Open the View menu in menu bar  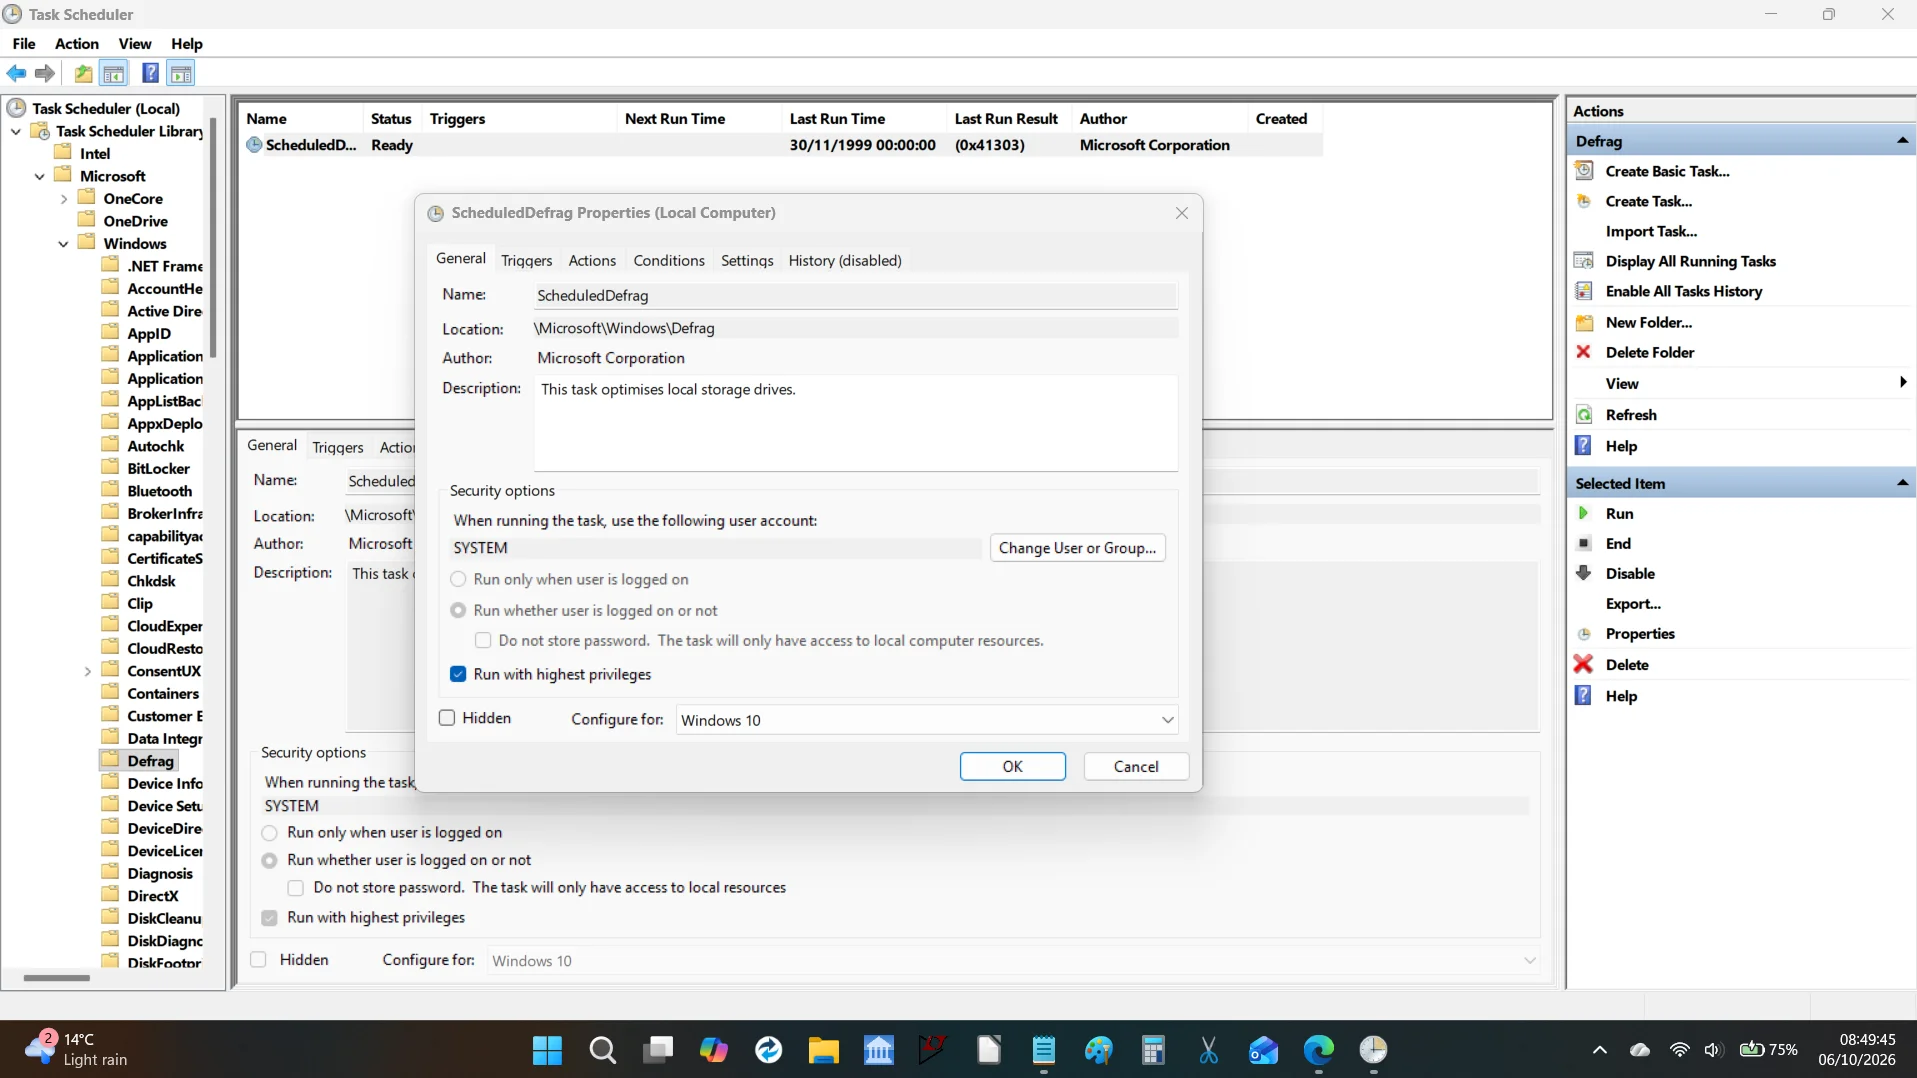pyautogui.click(x=135, y=44)
